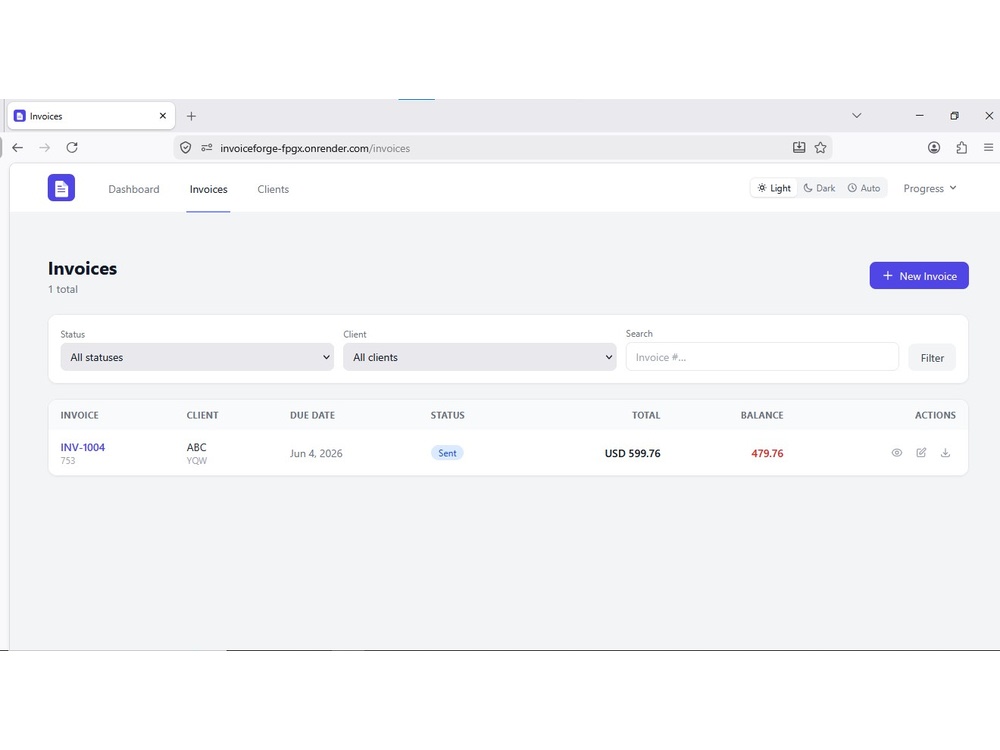Select the Invoices browser tab
The width and height of the screenshot is (1000, 750).
(x=91, y=116)
